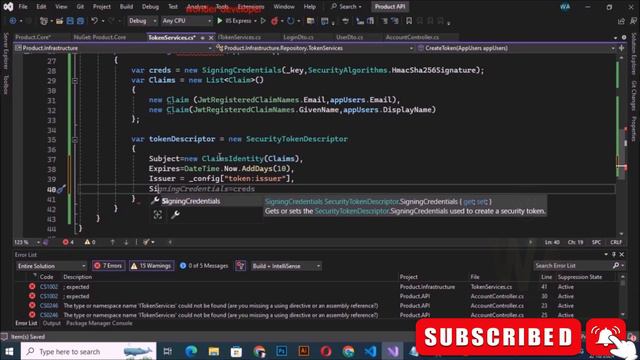The image size is (640, 360).
Task: Toggle the 0 of 5 Messages filter
Action: click(204, 266)
